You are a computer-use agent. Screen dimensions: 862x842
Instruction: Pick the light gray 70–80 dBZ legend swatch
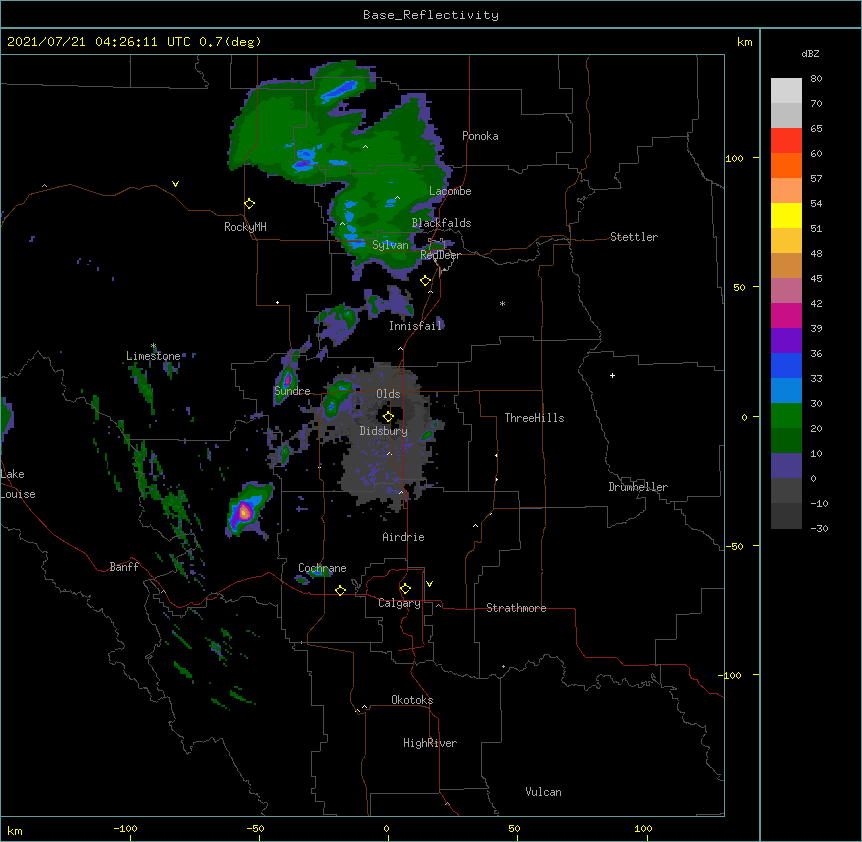pyautogui.click(x=786, y=91)
